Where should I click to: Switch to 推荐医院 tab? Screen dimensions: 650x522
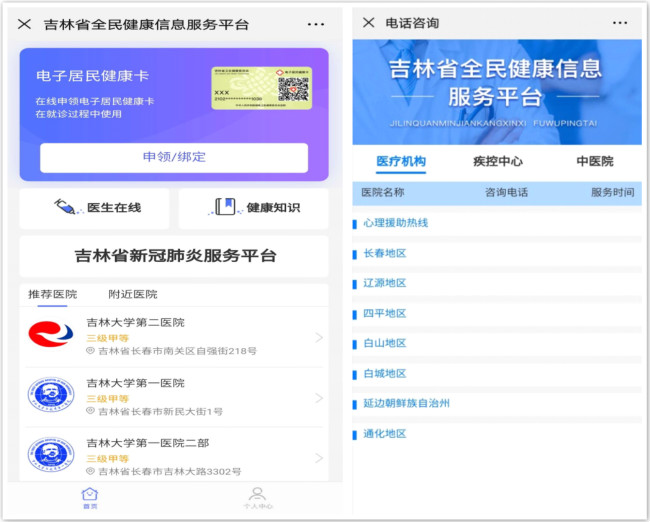pyautogui.click(x=52, y=294)
